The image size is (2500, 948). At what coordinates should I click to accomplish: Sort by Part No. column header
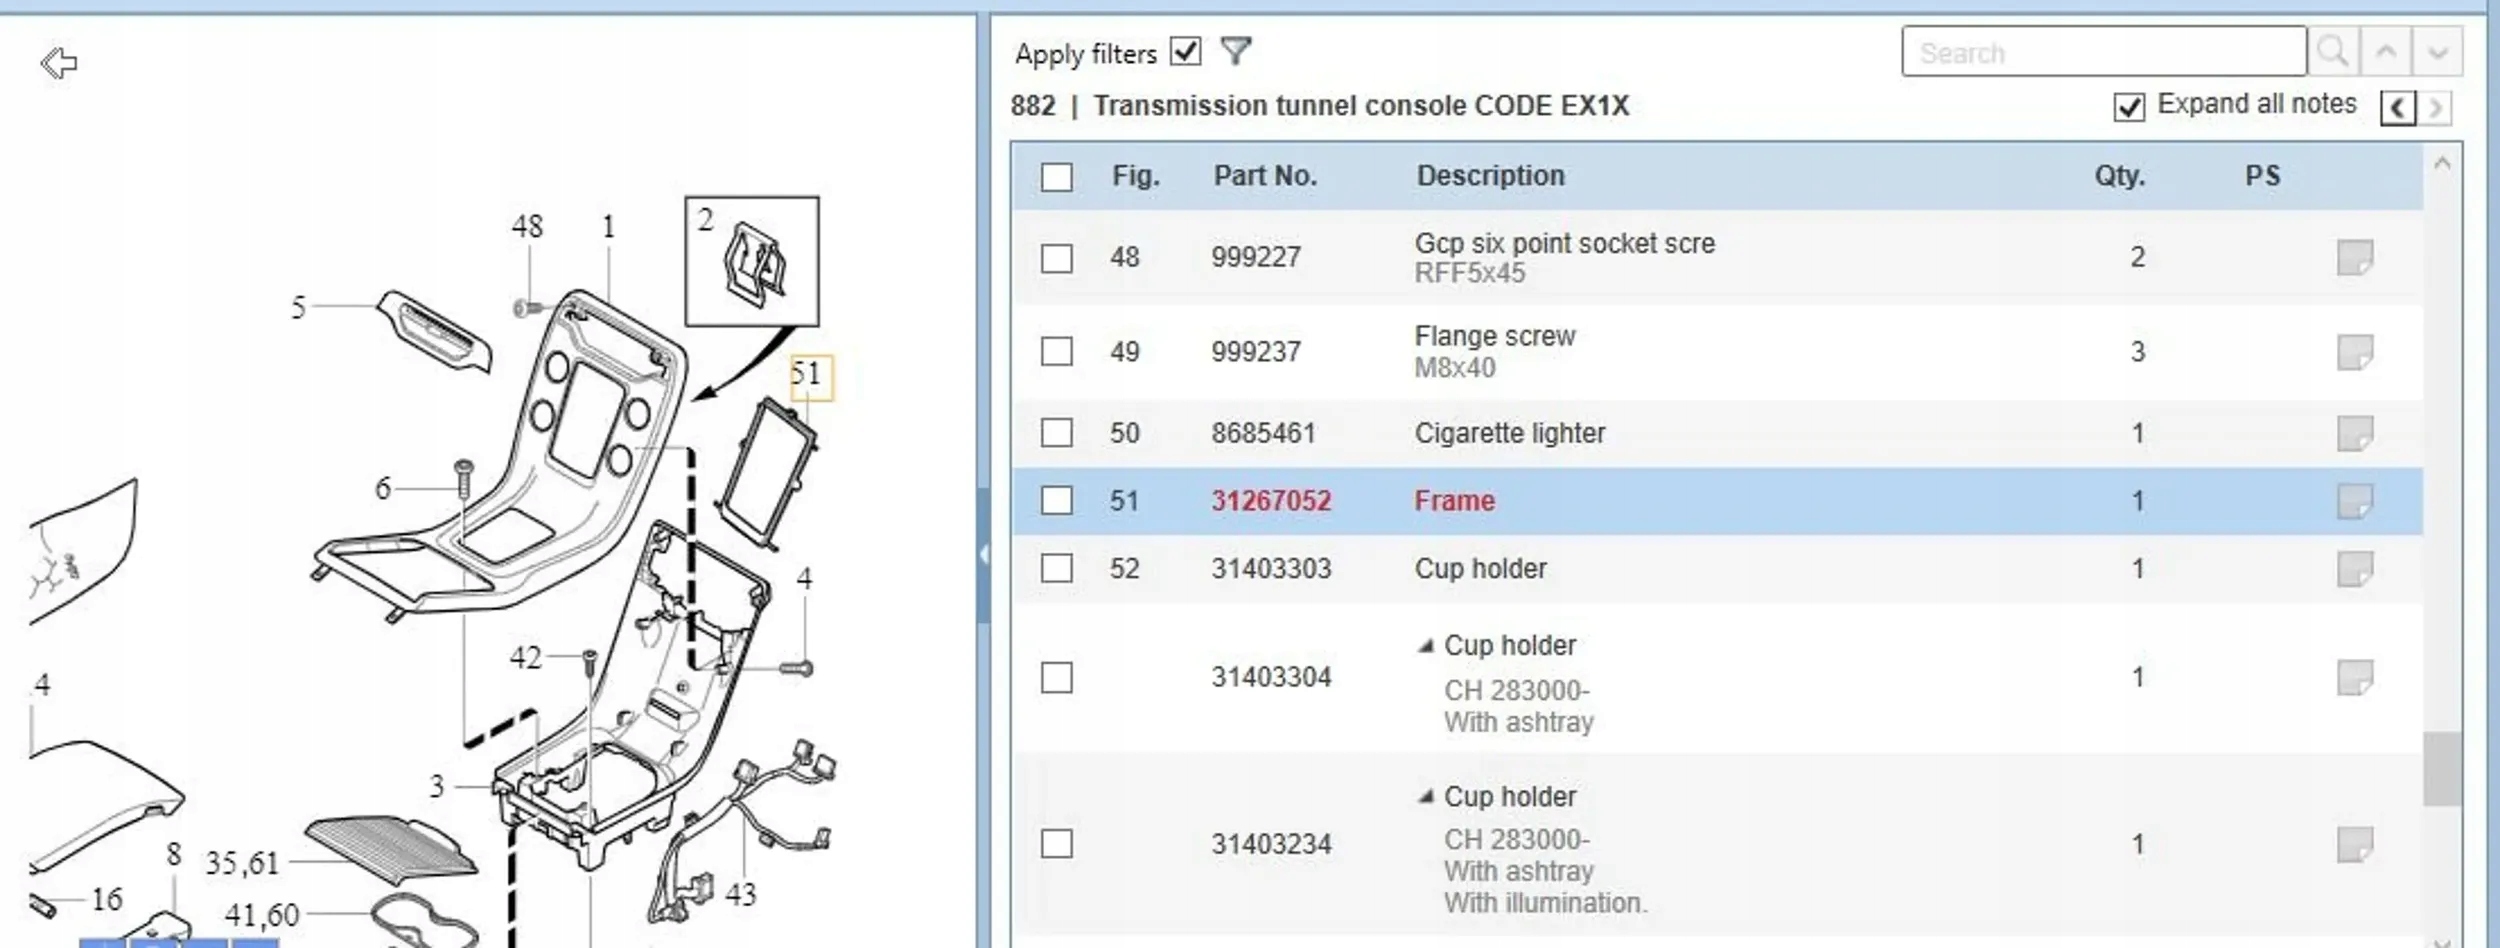pyautogui.click(x=1265, y=176)
